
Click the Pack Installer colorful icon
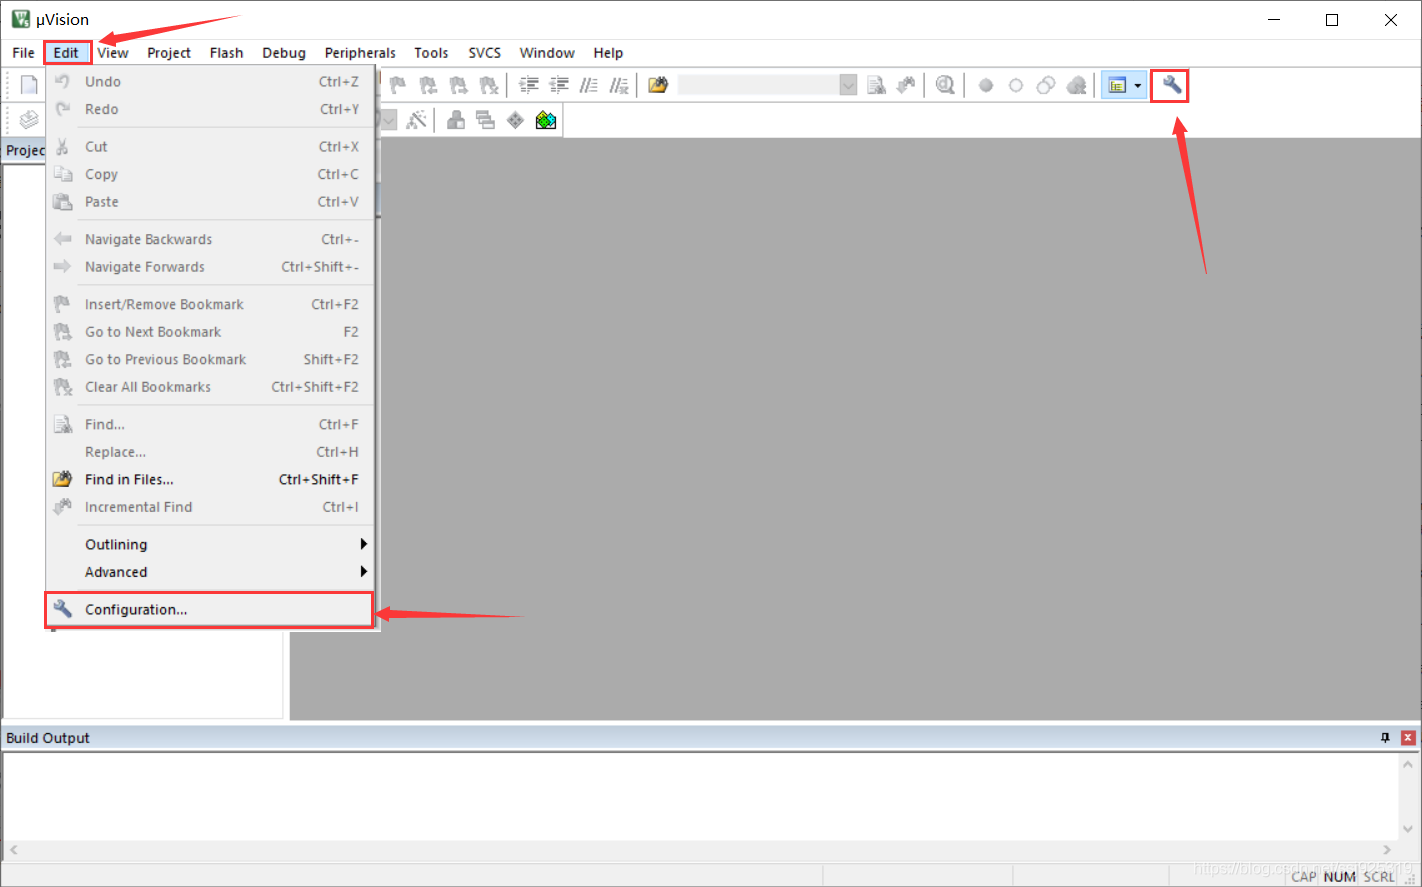546,120
